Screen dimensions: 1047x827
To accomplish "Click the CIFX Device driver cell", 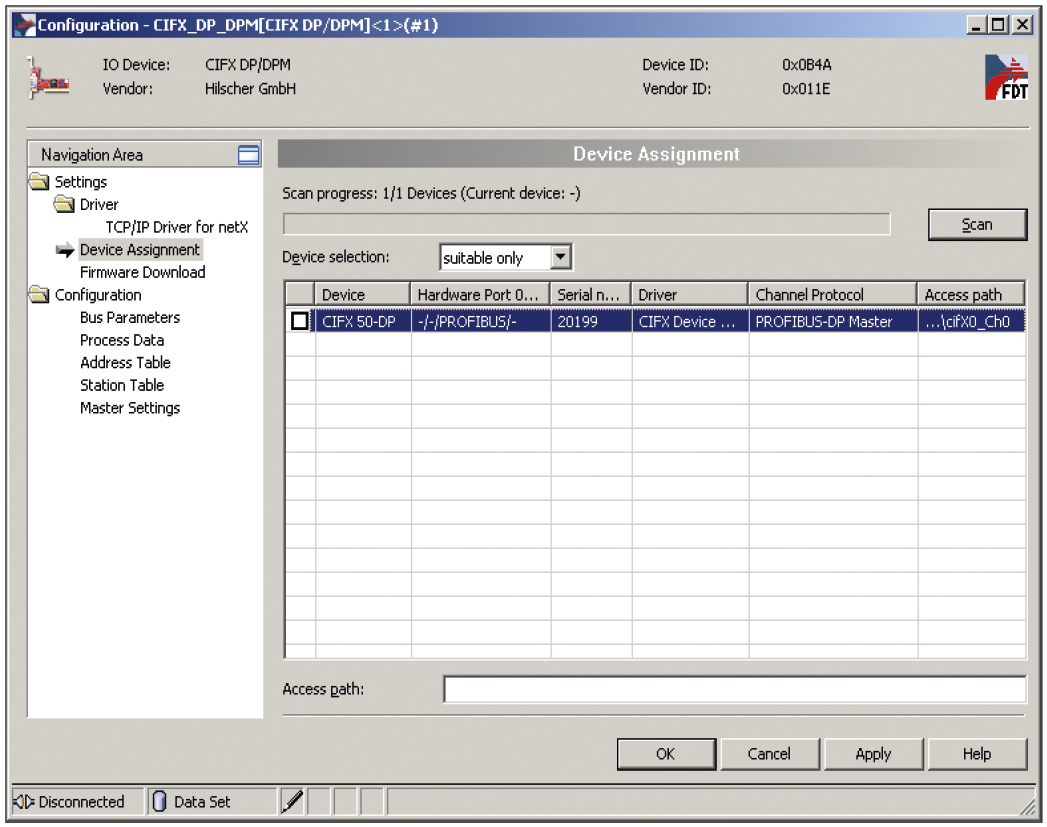I will pyautogui.click(x=690, y=322).
